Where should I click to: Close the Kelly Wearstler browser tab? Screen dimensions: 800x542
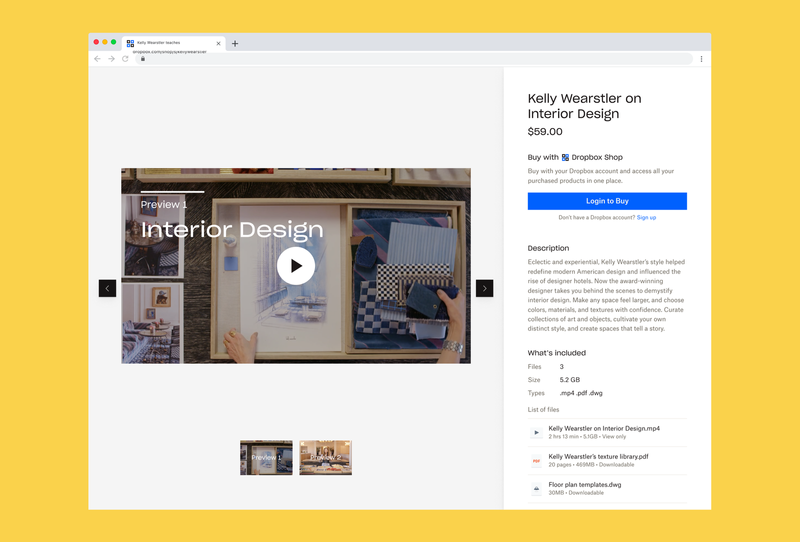coord(218,43)
